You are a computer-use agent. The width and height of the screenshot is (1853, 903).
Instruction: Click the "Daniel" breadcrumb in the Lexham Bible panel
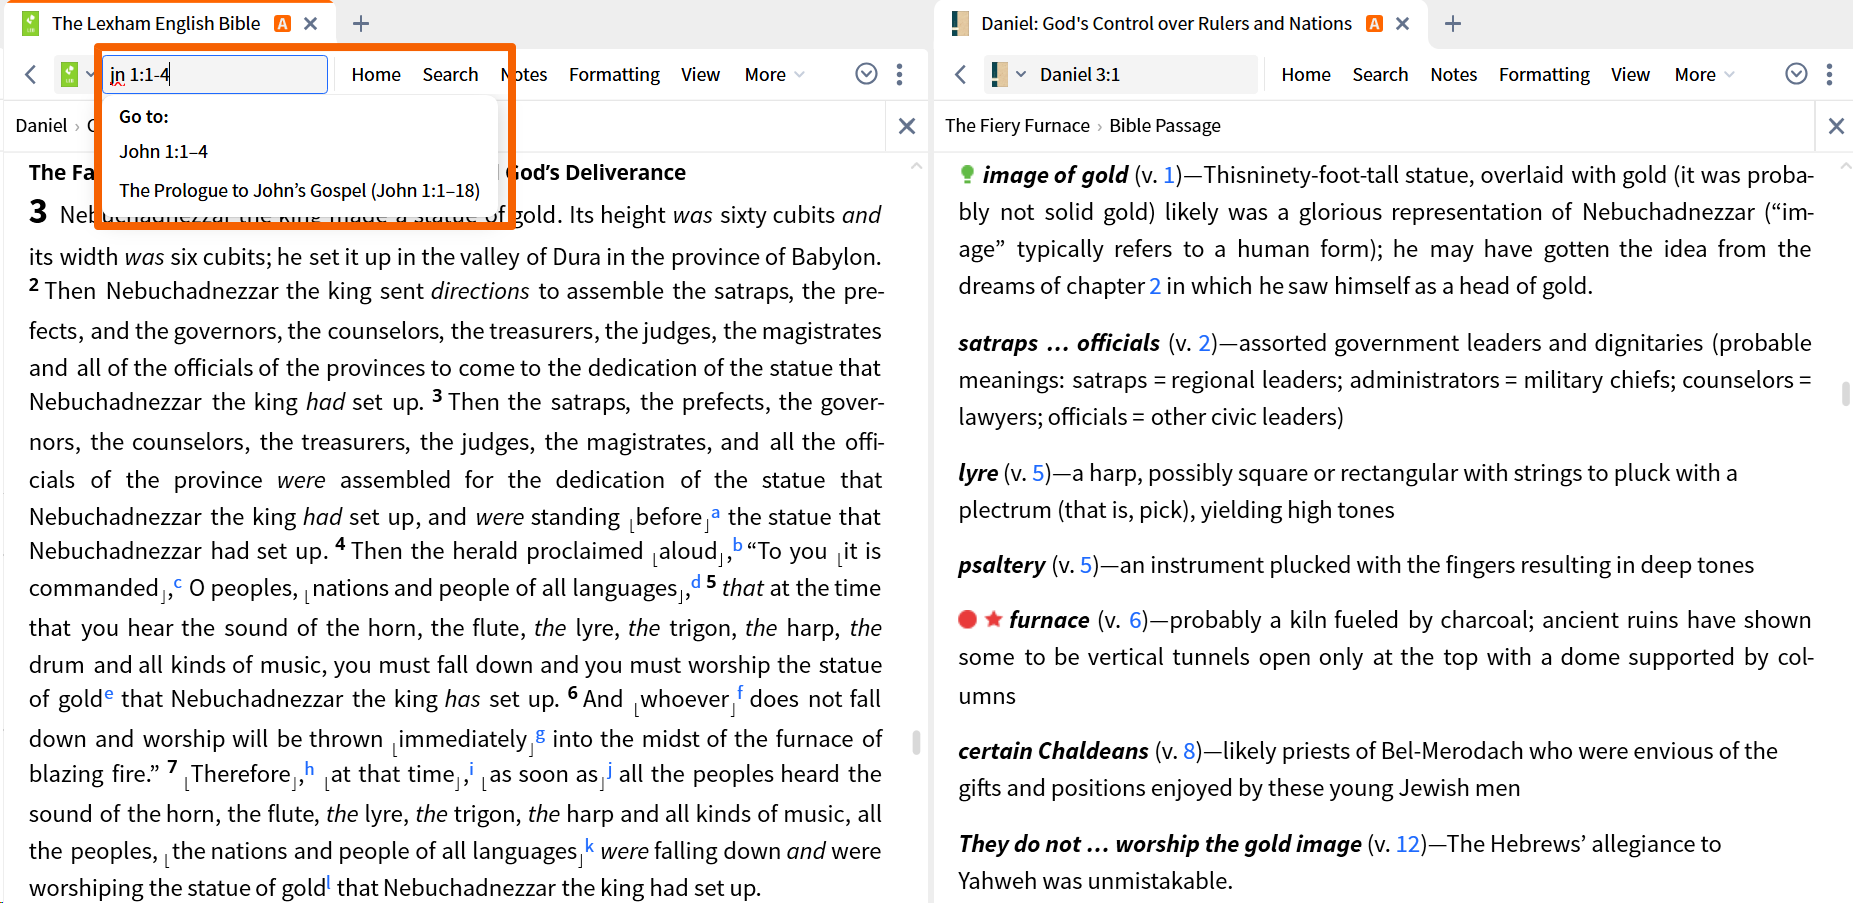[42, 125]
